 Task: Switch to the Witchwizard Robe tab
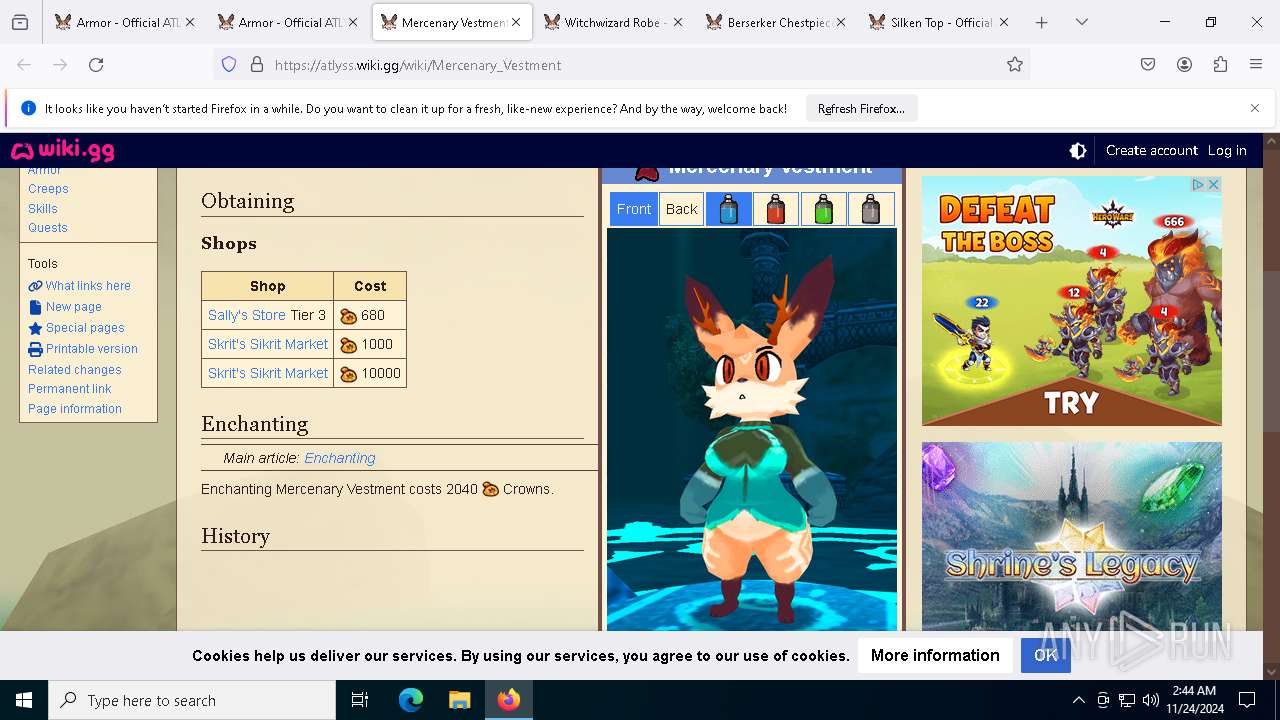click(x=612, y=22)
